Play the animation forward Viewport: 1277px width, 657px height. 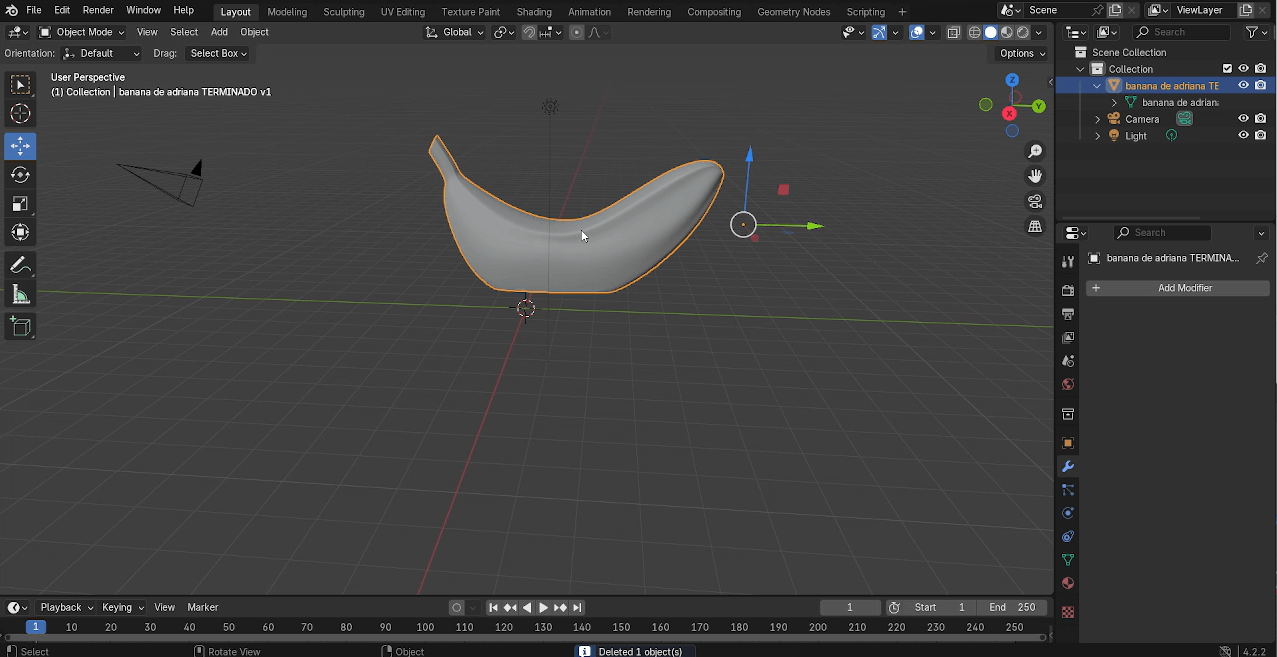(x=543, y=607)
